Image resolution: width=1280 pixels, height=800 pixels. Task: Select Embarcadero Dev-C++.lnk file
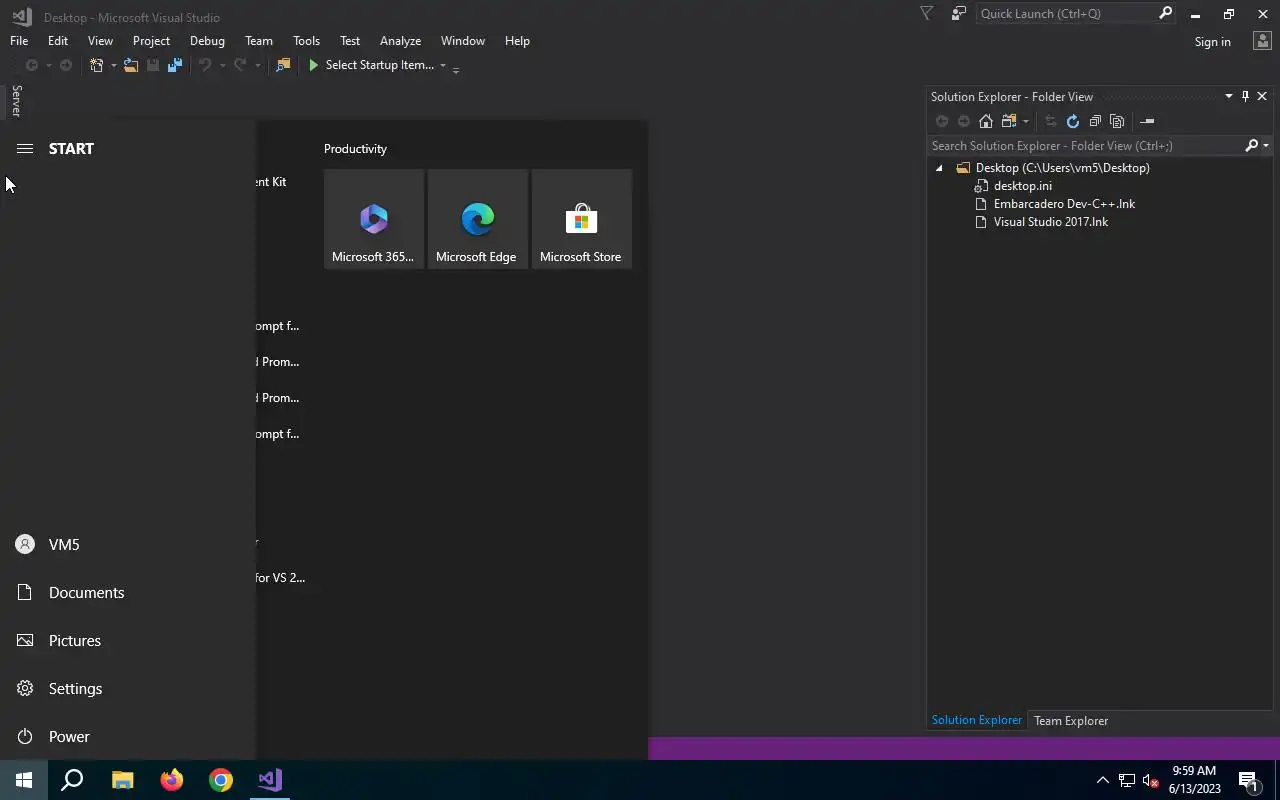(1064, 204)
